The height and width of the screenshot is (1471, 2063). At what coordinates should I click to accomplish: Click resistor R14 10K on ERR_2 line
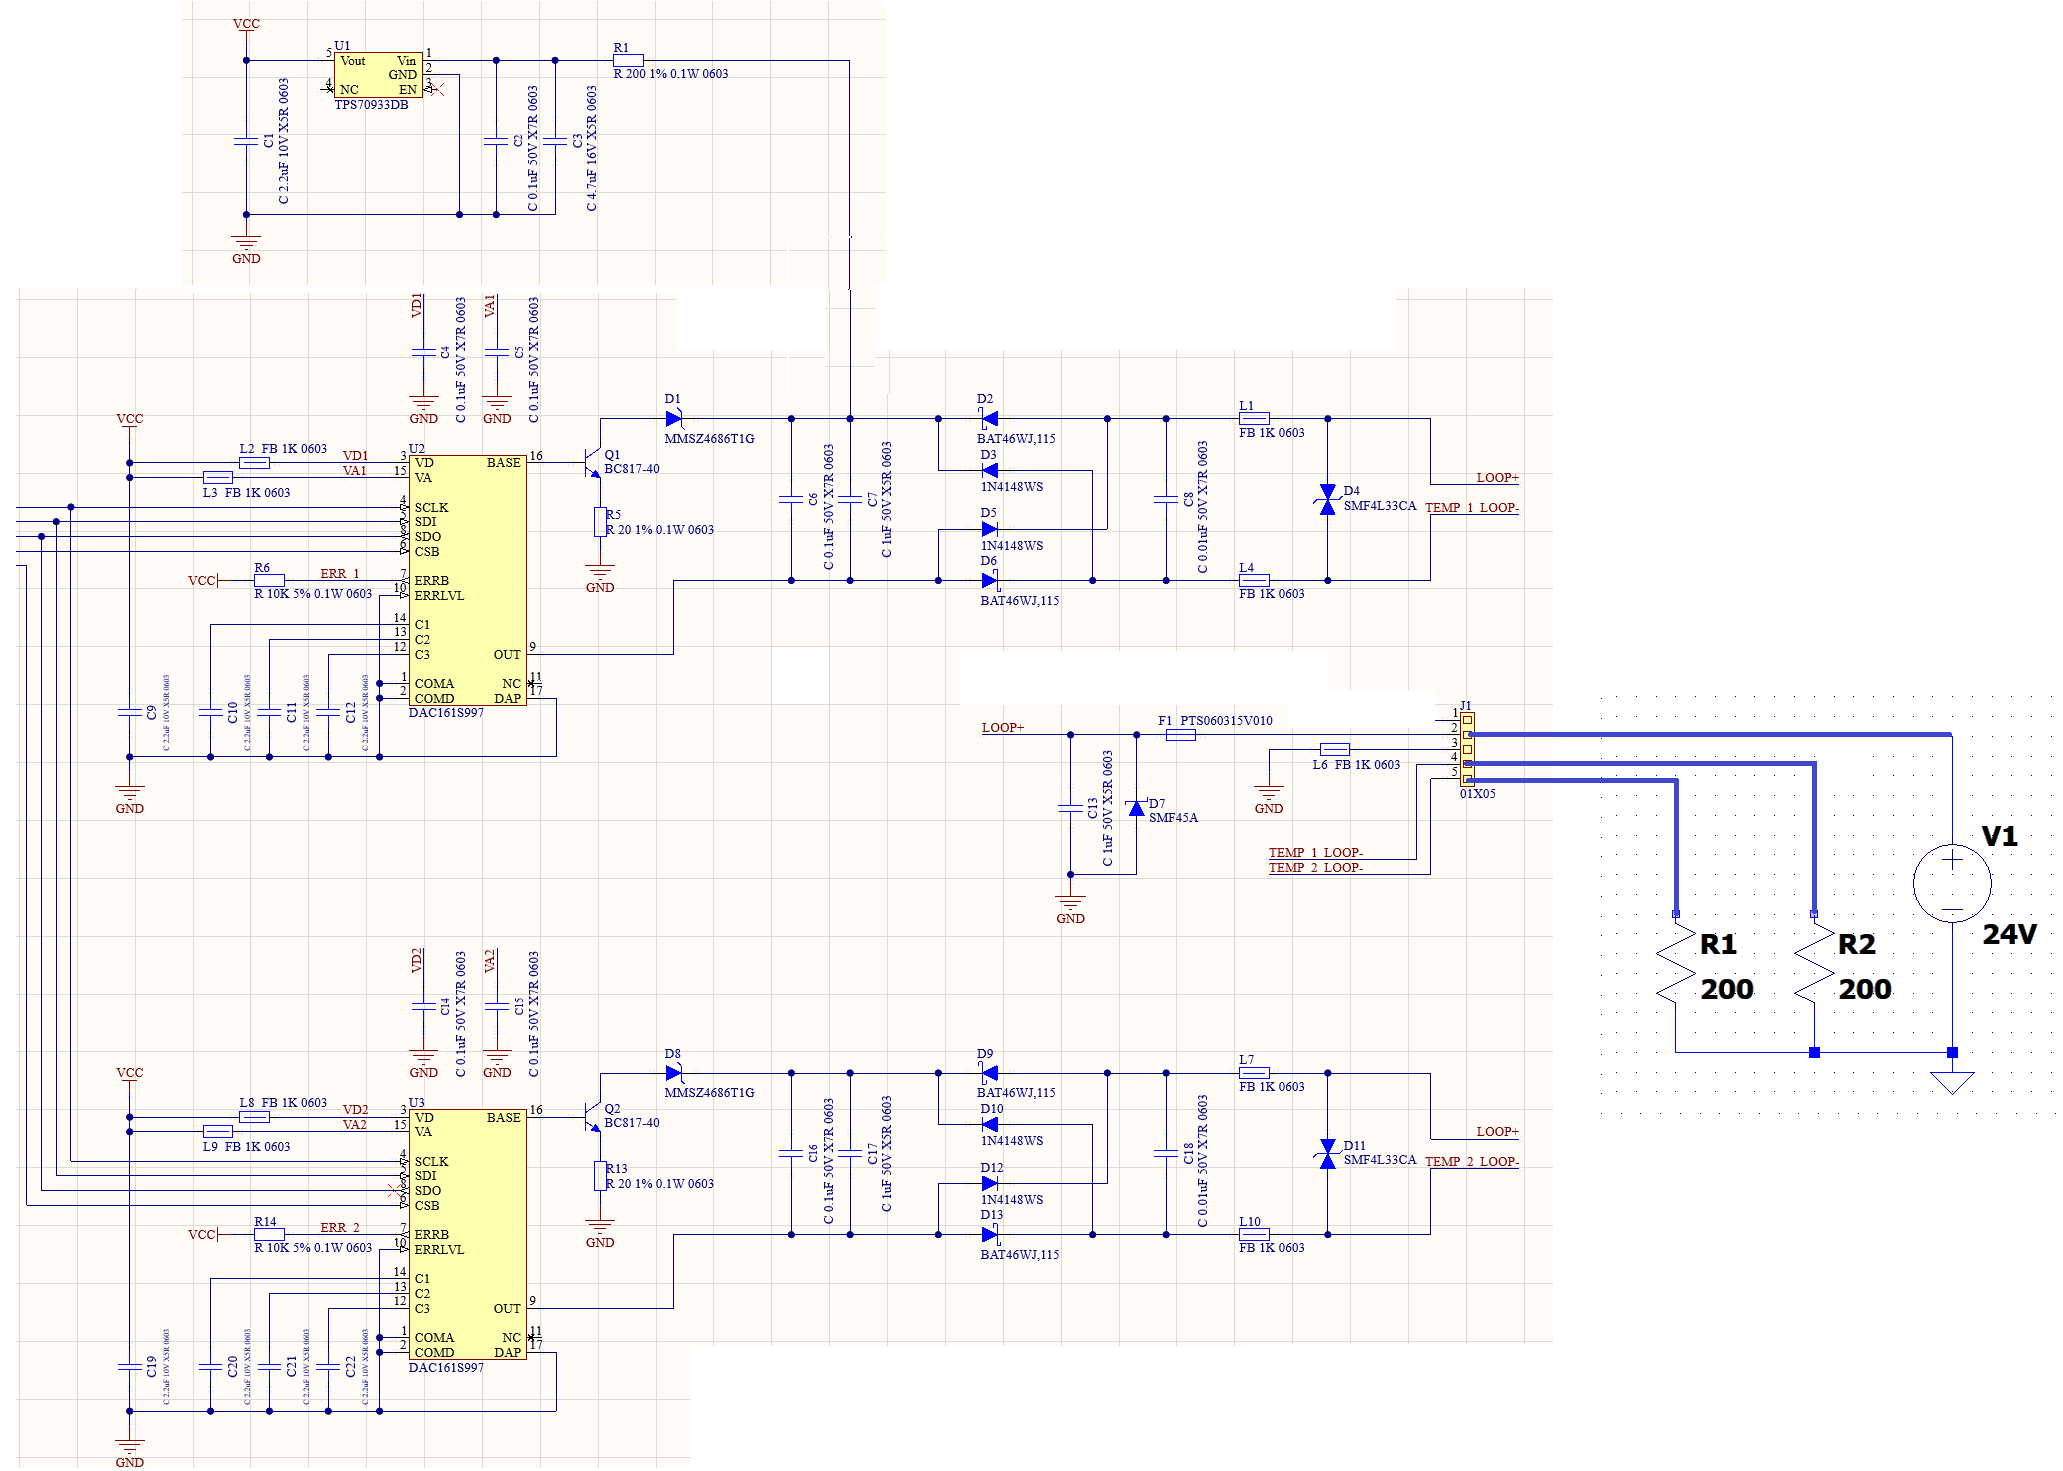[269, 1234]
